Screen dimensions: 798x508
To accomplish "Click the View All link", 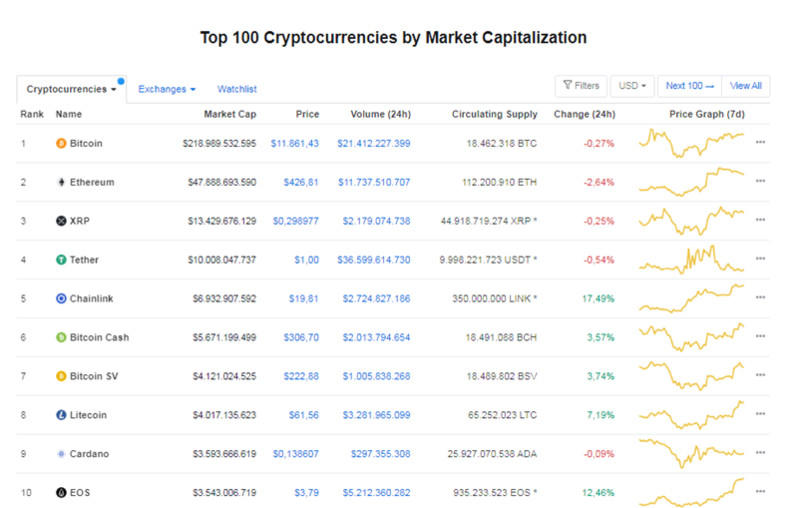I will pos(746,86).
